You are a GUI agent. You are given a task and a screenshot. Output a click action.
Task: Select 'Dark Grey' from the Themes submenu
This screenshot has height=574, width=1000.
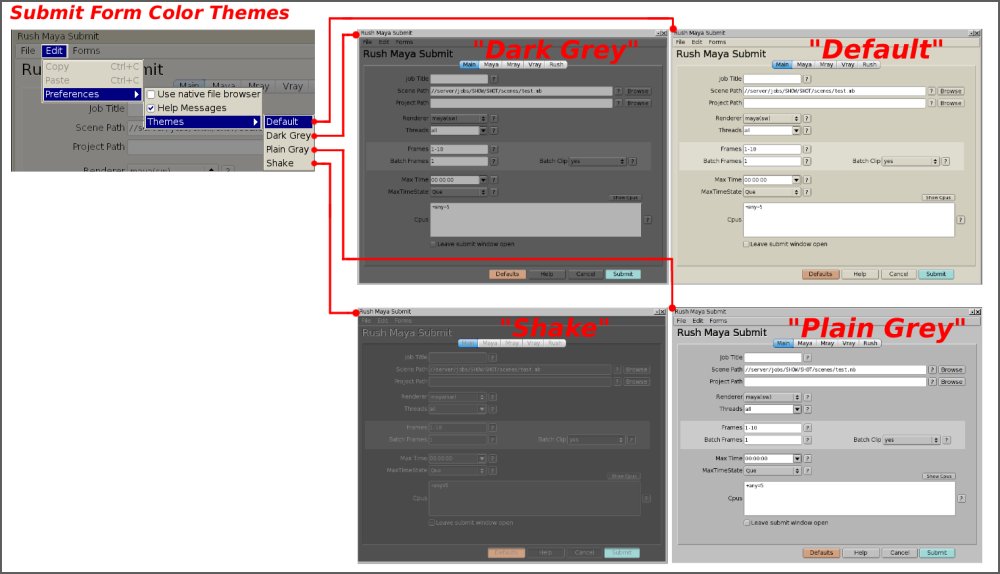tap(288, 135)
